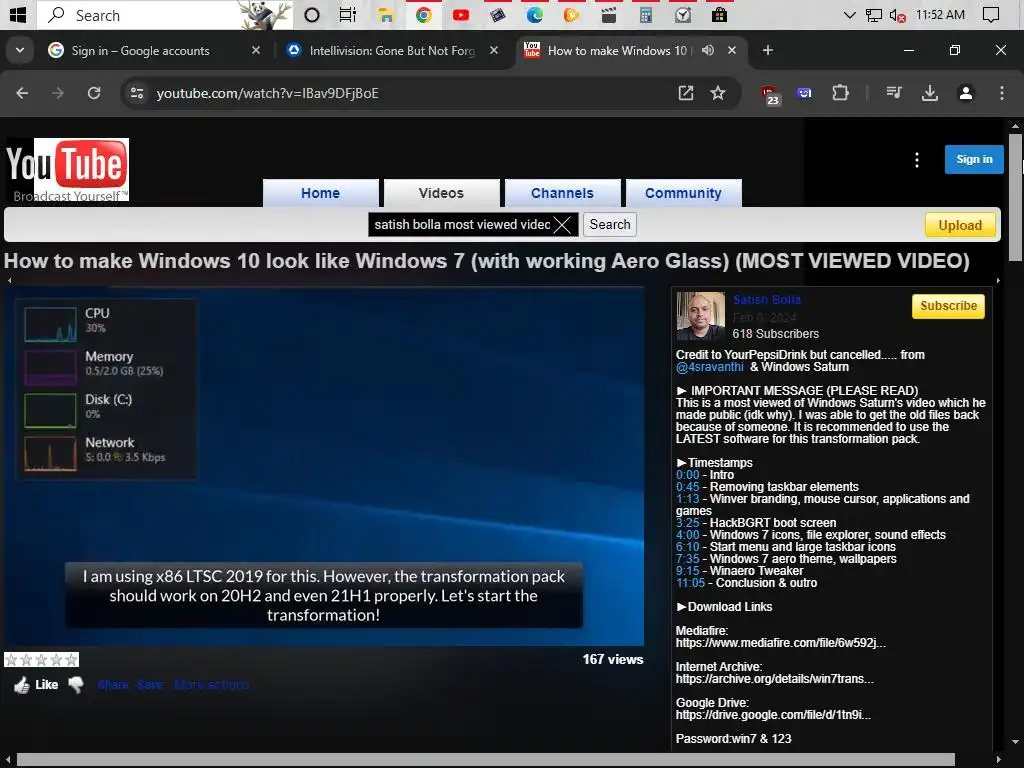Rate the video with the third star
Image resolution: width=1024 pixels, height=768 pixels.
(41, 660)
